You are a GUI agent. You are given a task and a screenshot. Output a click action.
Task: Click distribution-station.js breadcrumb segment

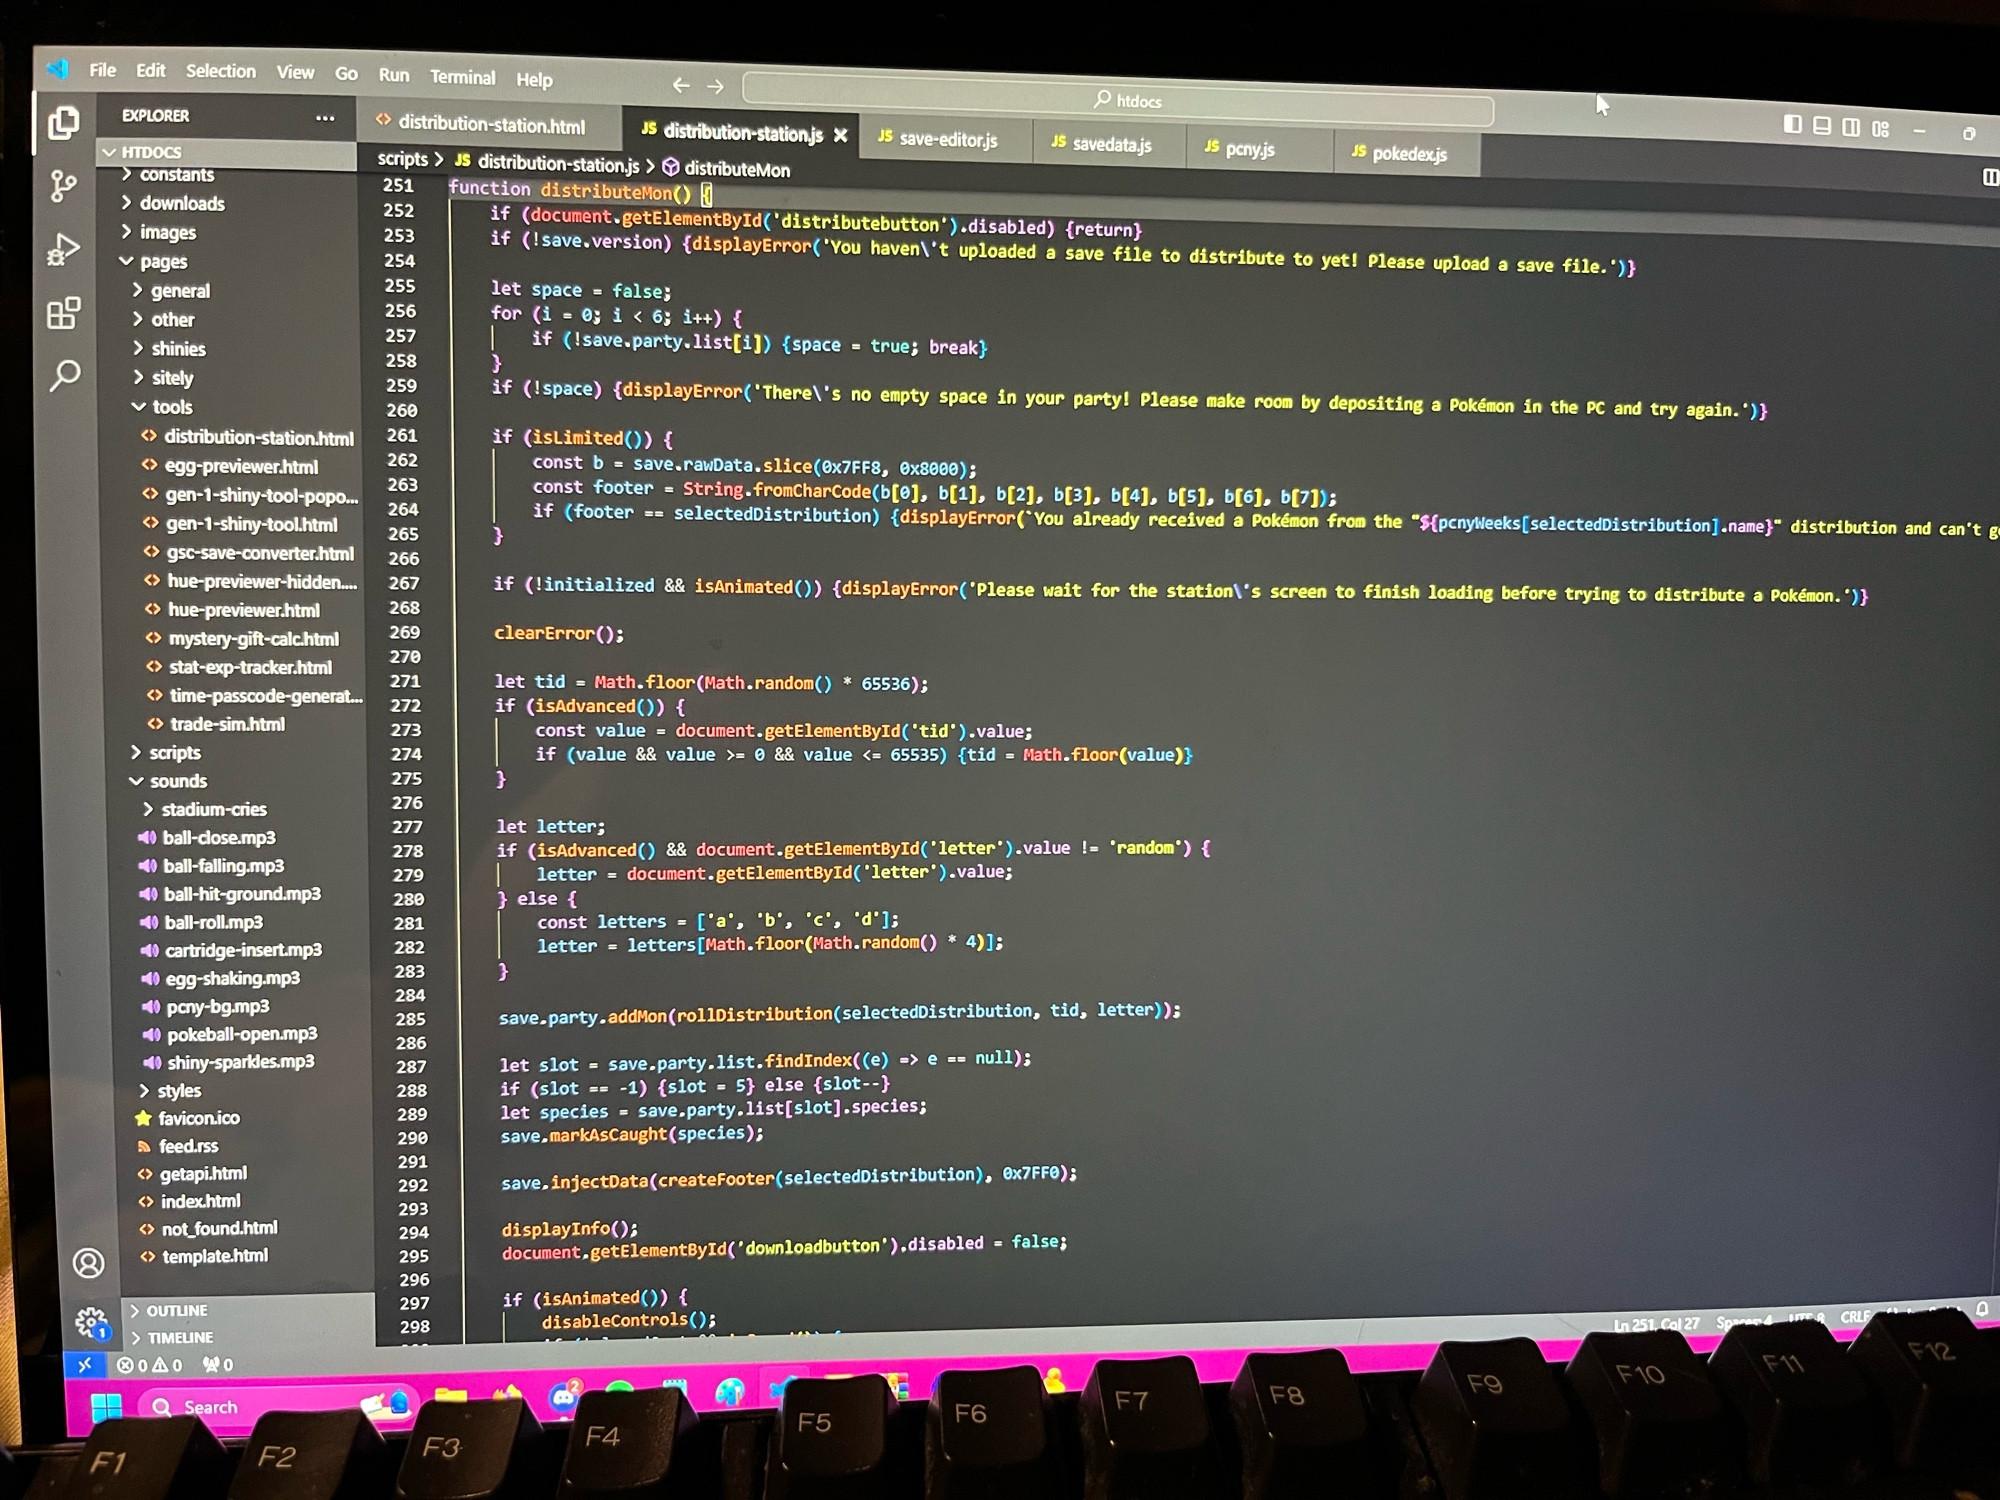tap(547, 163)
